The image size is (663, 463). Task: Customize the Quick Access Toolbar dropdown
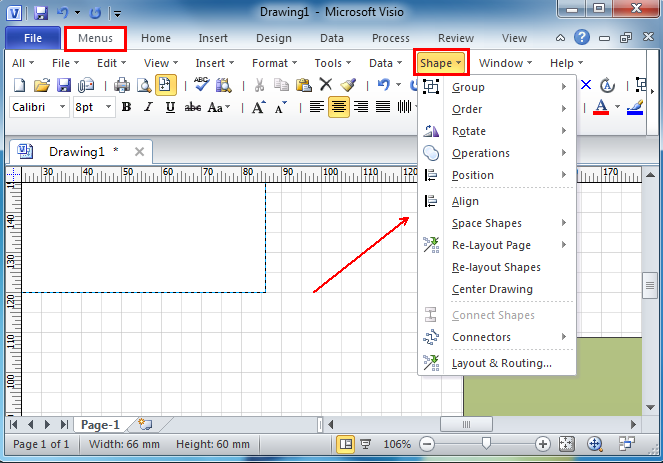(118, 14)
